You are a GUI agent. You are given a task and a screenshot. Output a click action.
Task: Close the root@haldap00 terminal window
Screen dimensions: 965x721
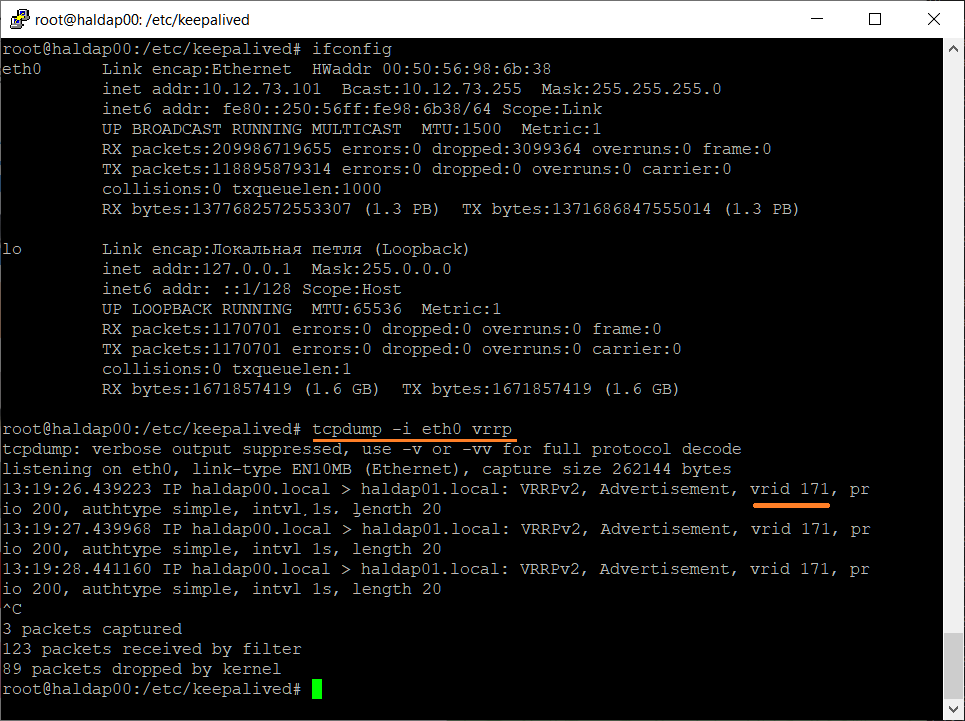click(934, 19)
